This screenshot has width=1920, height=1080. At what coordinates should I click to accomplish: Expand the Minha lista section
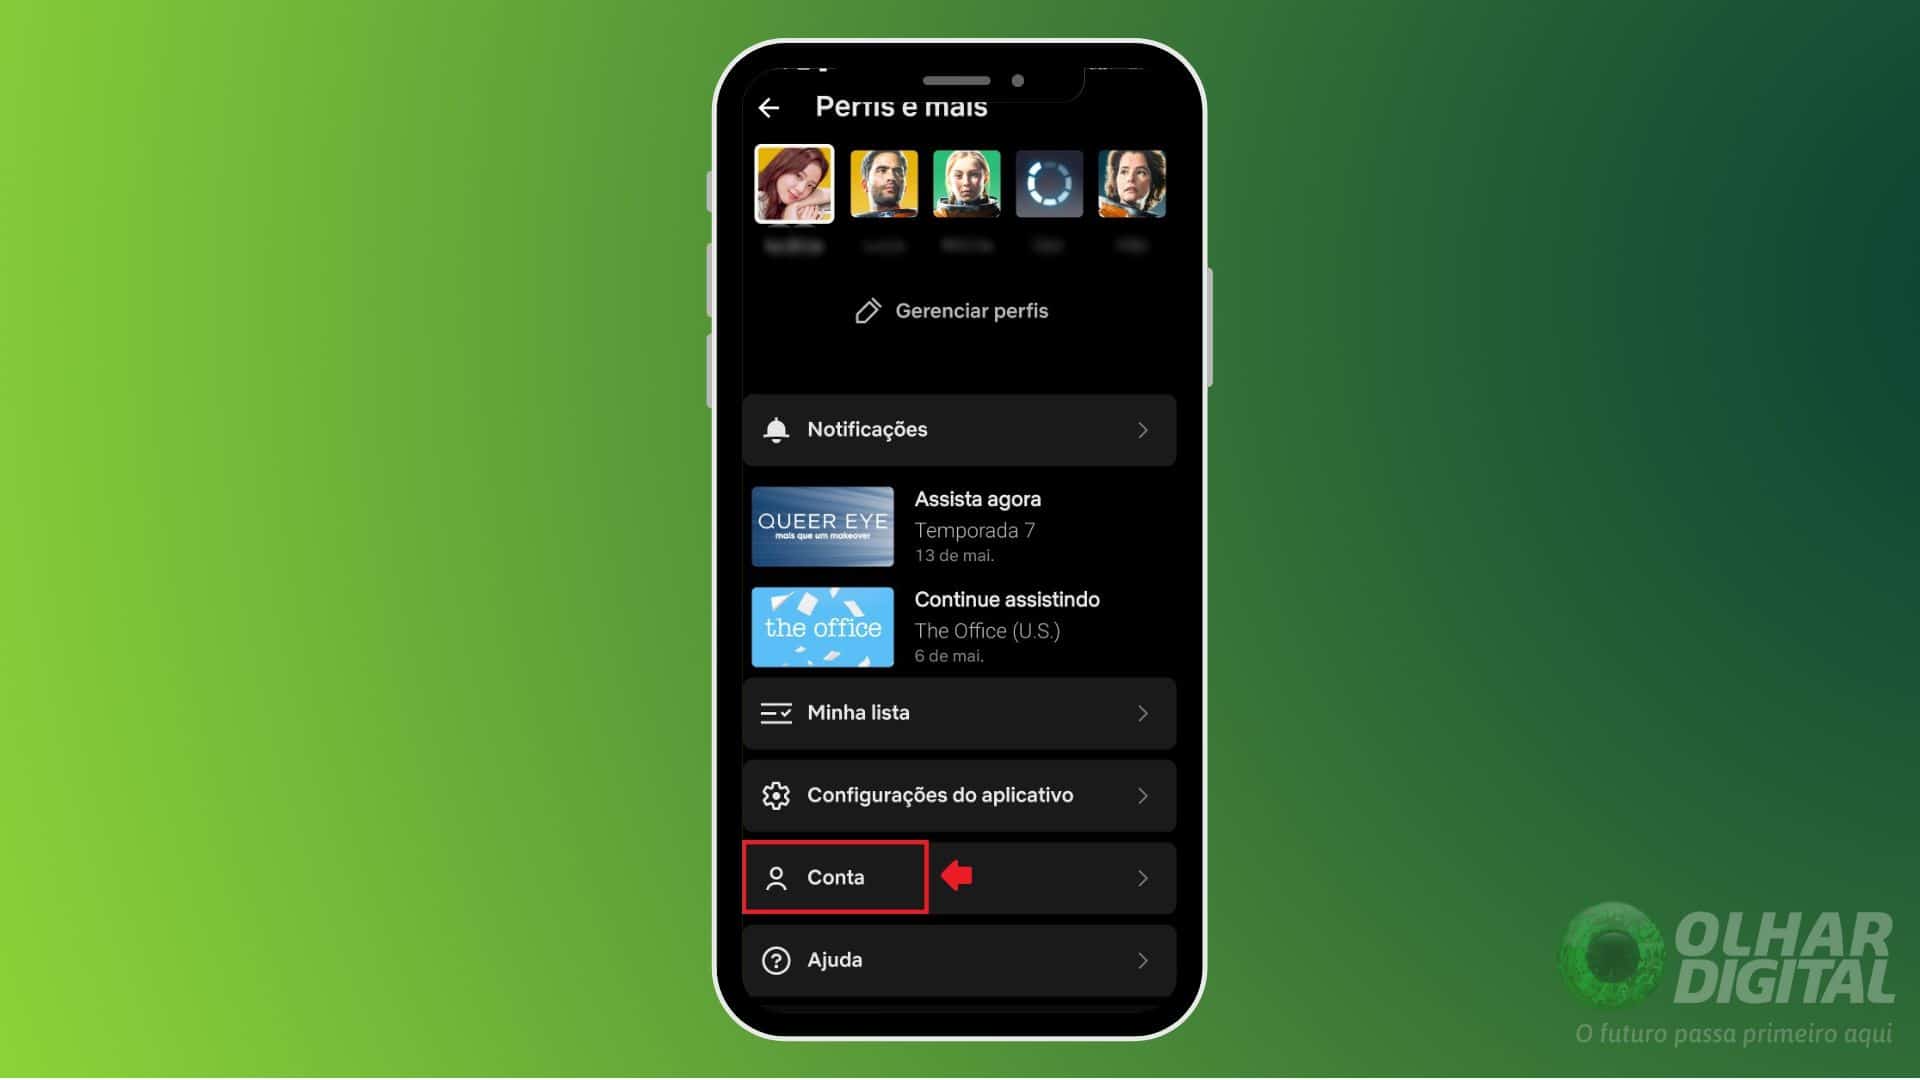(x=959, y=712)
